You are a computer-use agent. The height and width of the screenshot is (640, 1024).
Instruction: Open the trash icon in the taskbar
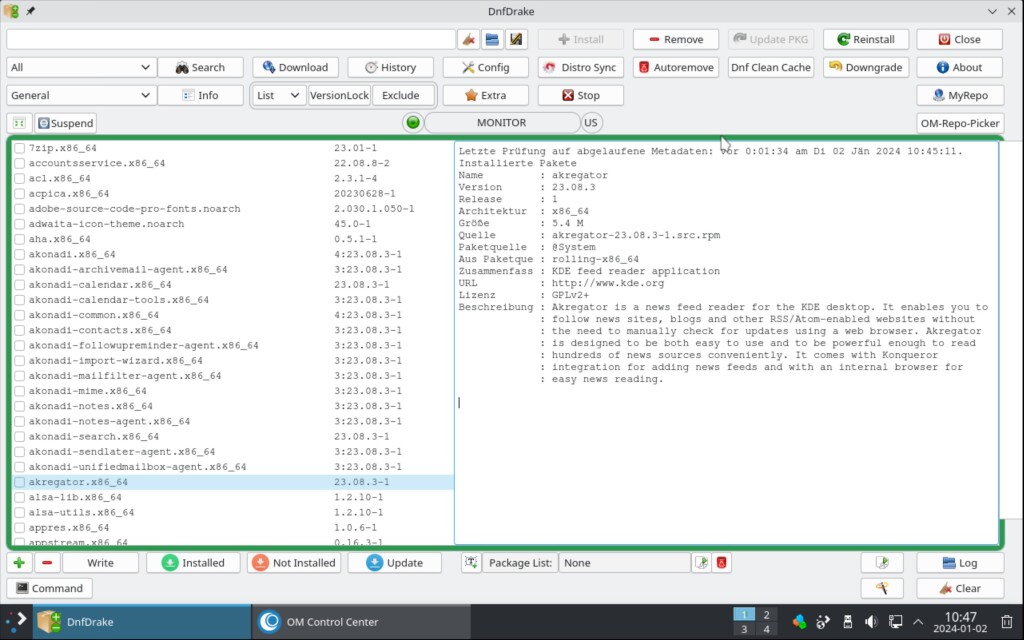(x=1007, y=622)
